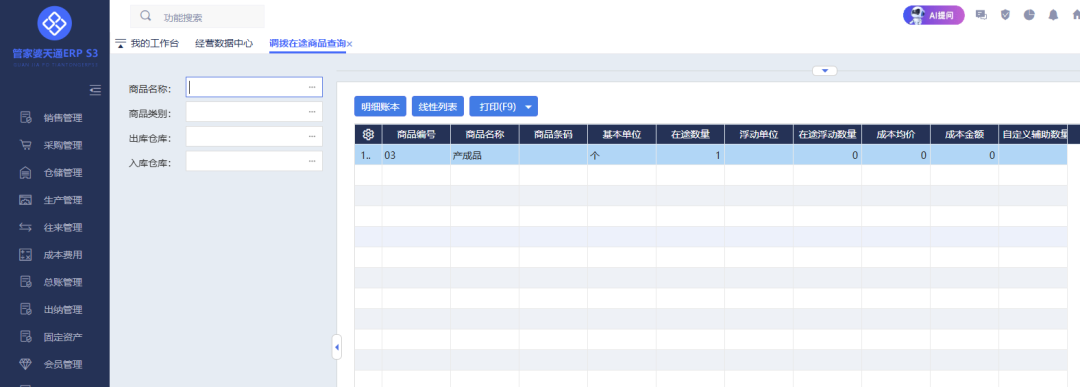Click the 在途数量 column header
Screen dimensions: 1080x387
pos(690,134)
